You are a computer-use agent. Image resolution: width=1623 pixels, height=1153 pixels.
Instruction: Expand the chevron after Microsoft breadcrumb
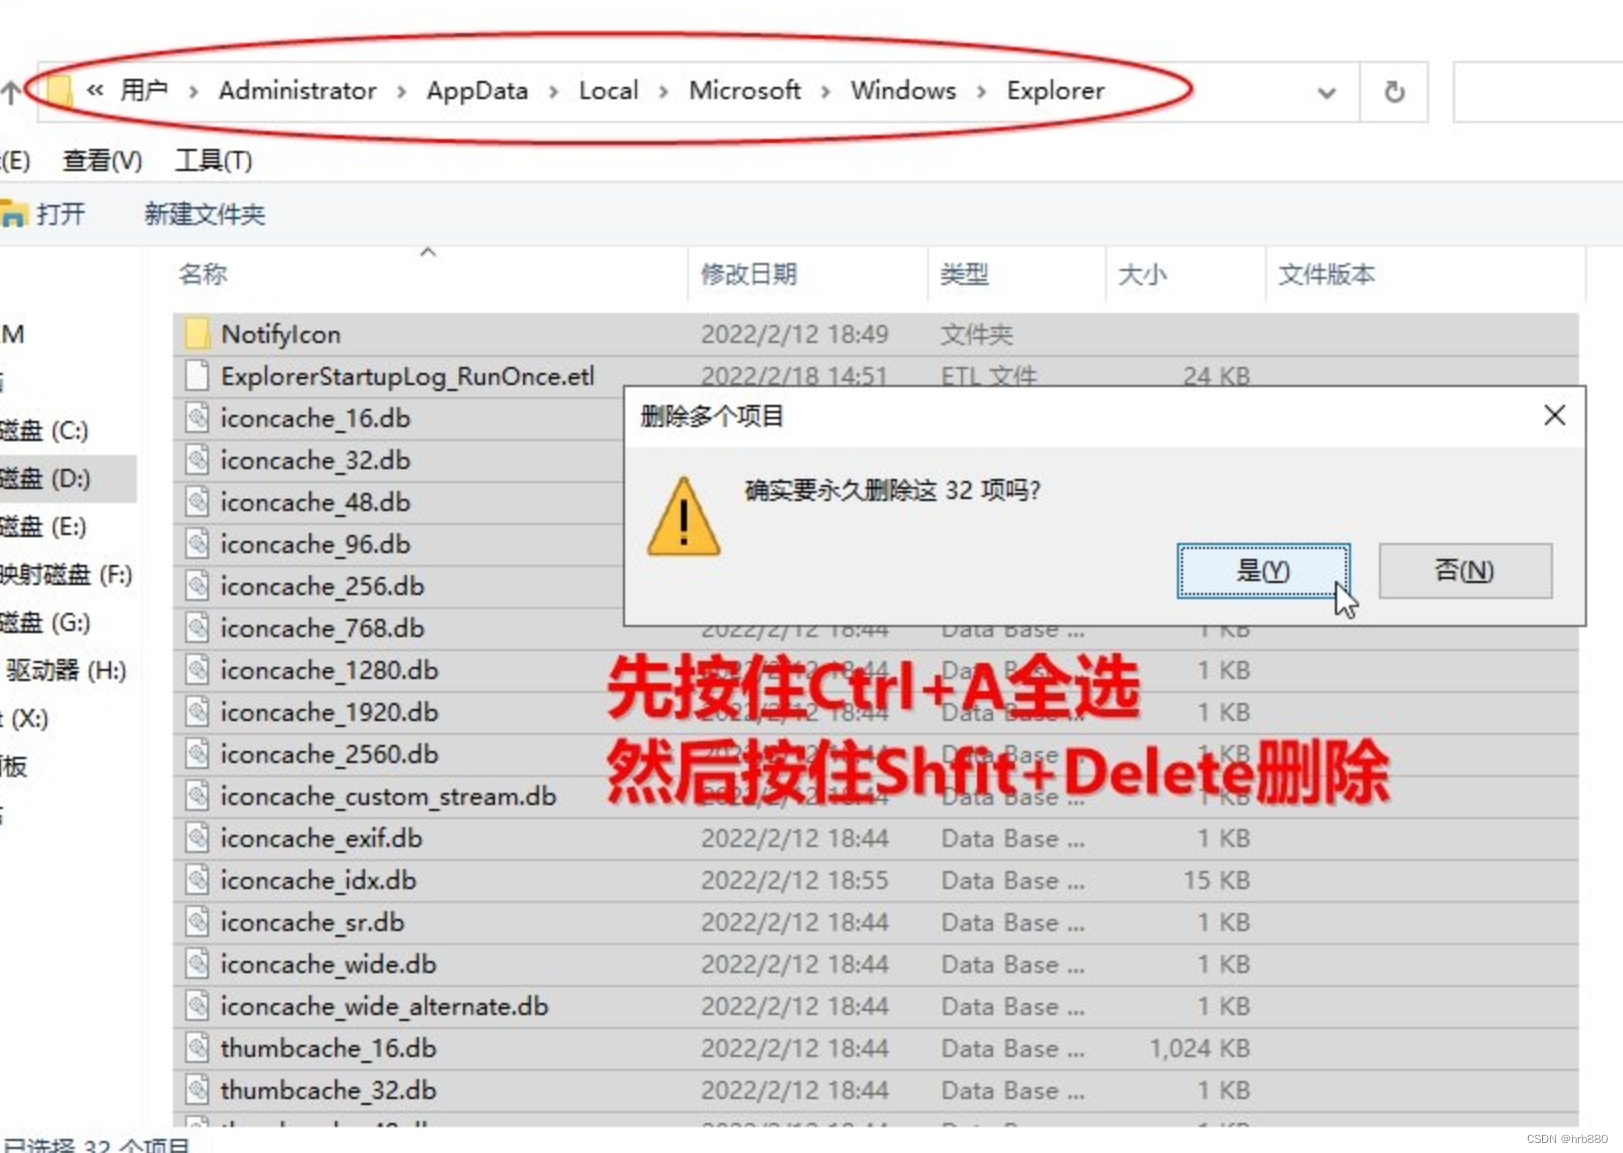coord(825,91)
